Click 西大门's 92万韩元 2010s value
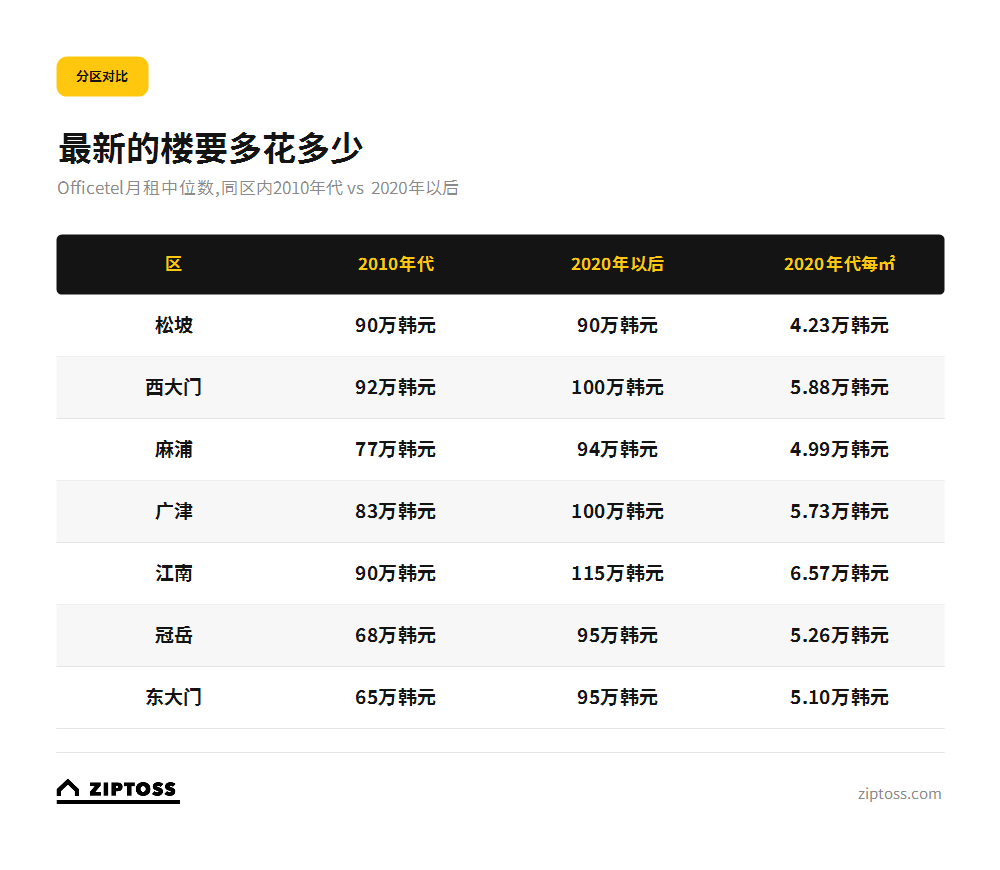This screenshot has width=1000, height=870. click(x=395, y=387)
